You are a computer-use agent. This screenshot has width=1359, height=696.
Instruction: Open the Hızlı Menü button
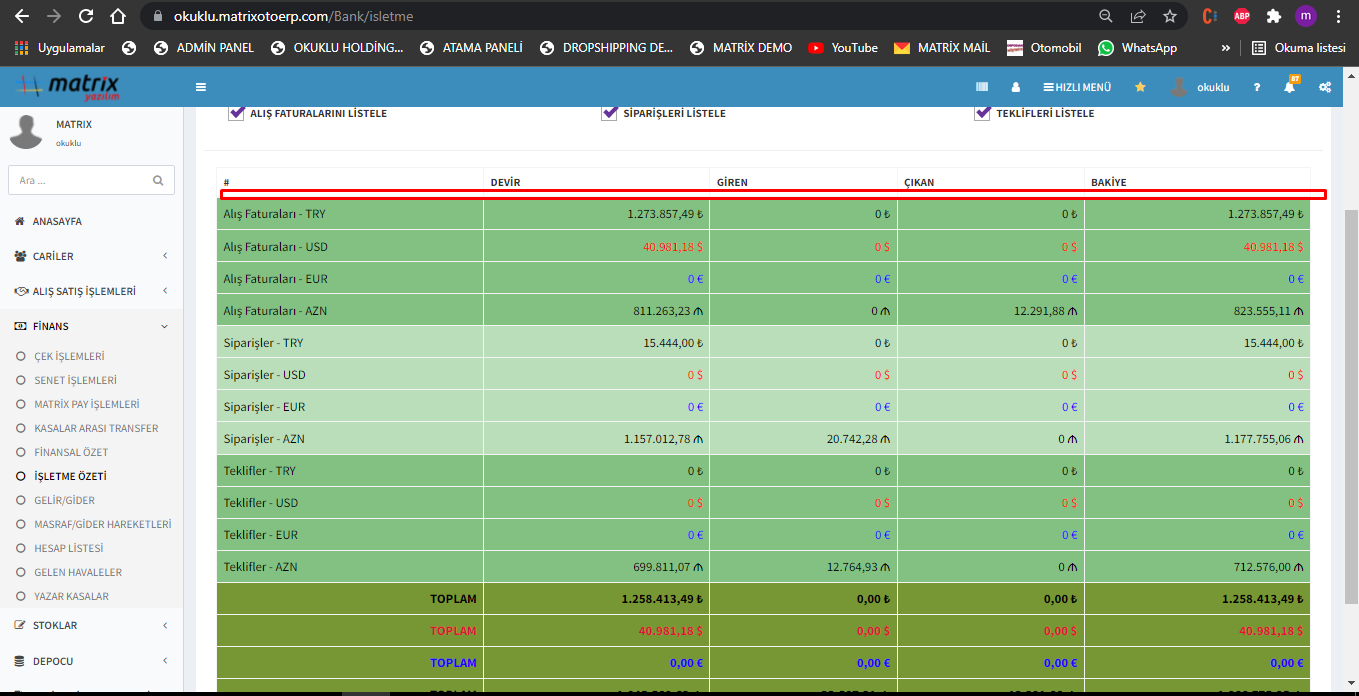pyautogui.click(x=1077, y=87)
